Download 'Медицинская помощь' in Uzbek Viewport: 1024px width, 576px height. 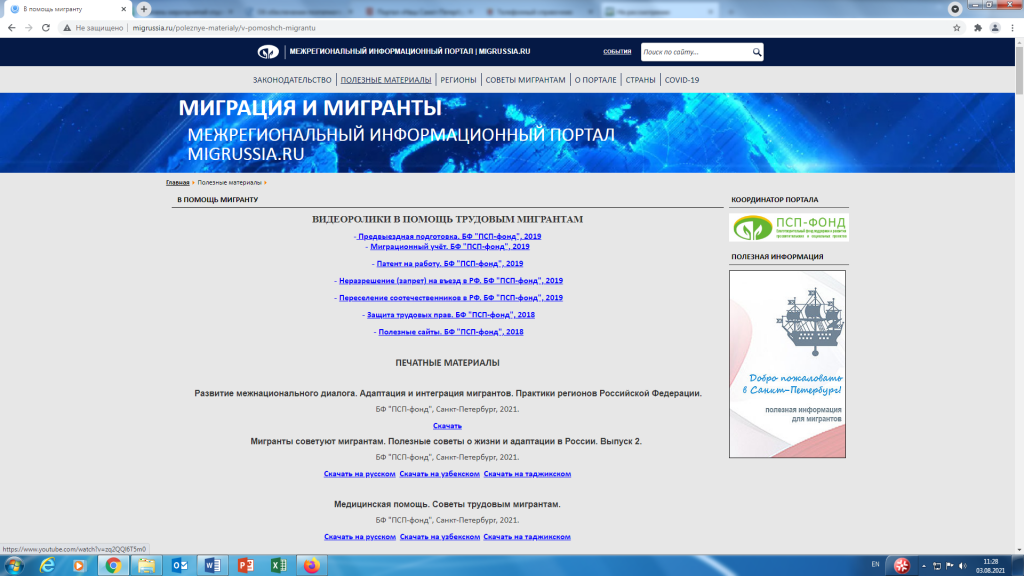pos(440,537)
